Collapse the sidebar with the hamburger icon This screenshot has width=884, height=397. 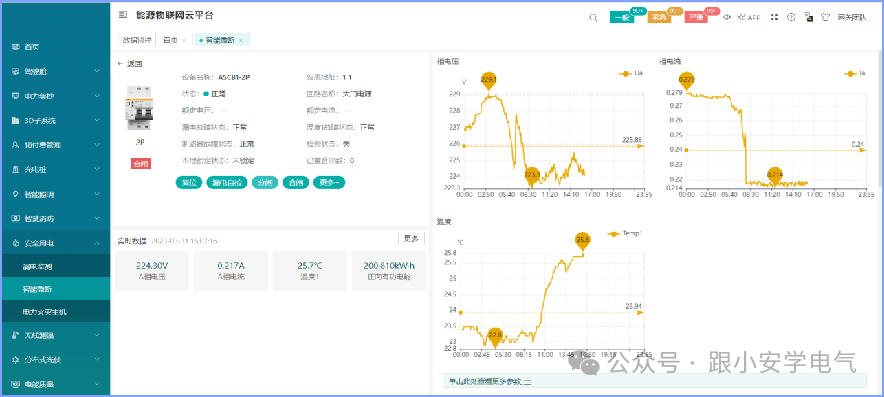123,15
